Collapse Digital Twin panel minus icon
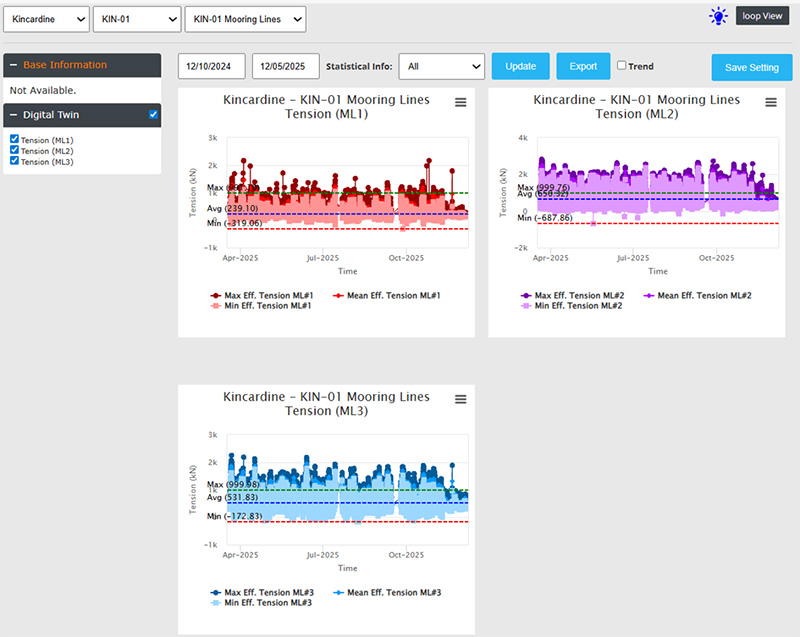 tap(13, 115)
